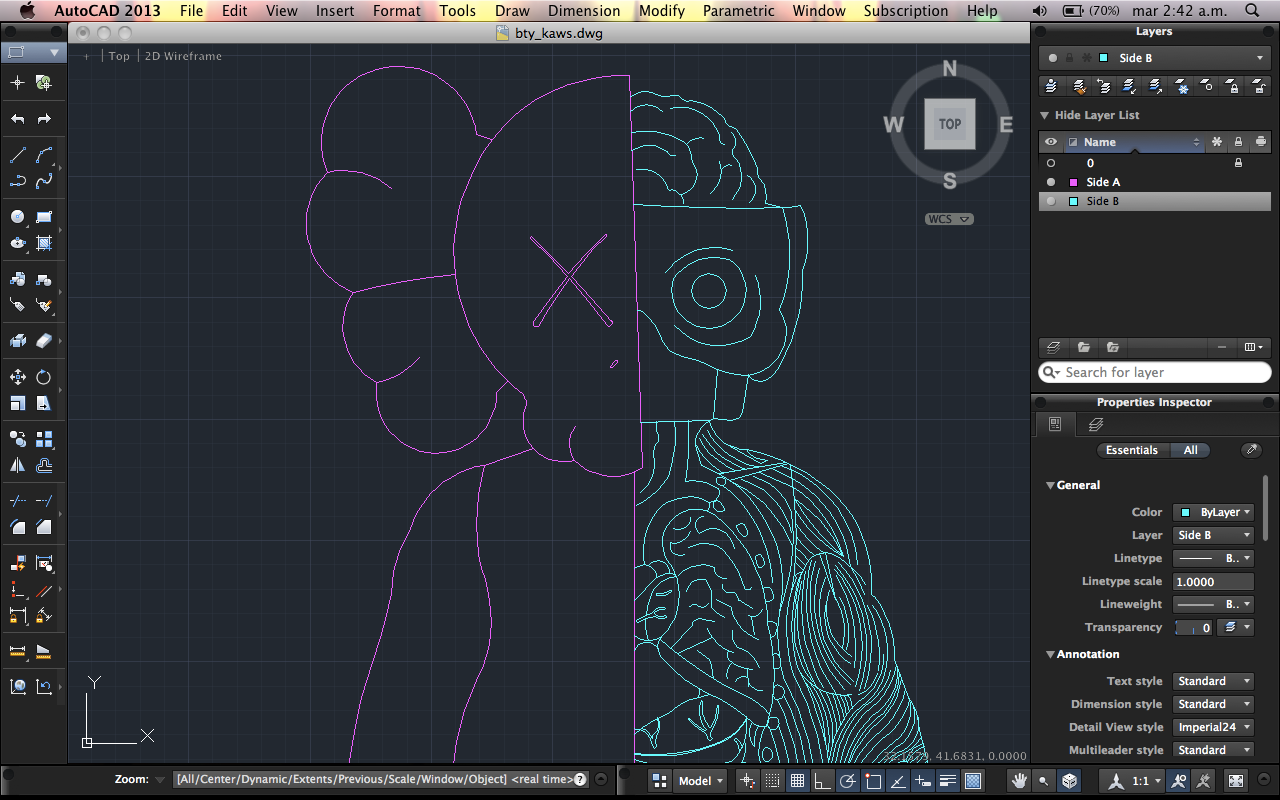Viewport: 1280px width, 800px height.
Task: Select the Mirror tool
Action: pyautogui.click(x=18, y=465)
